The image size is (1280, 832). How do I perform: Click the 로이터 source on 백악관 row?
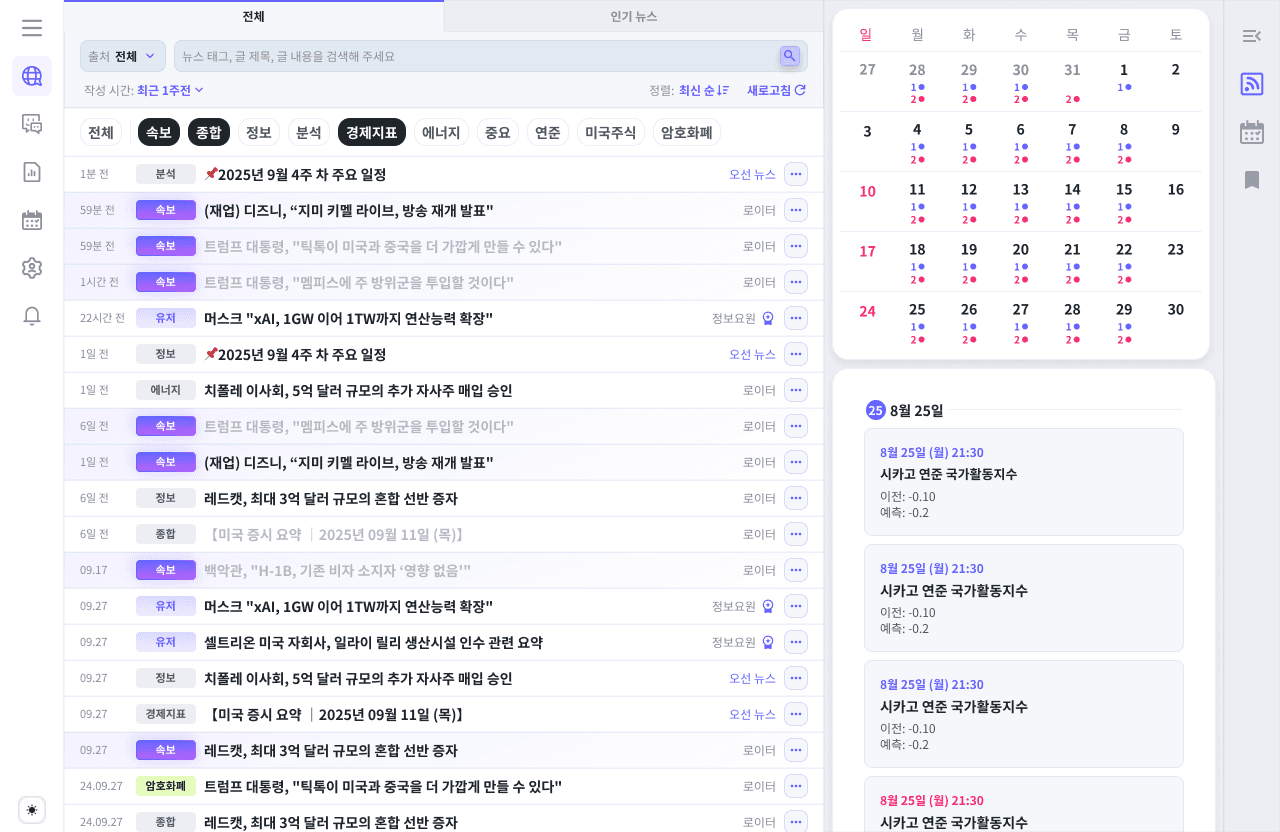pos(759,570)
